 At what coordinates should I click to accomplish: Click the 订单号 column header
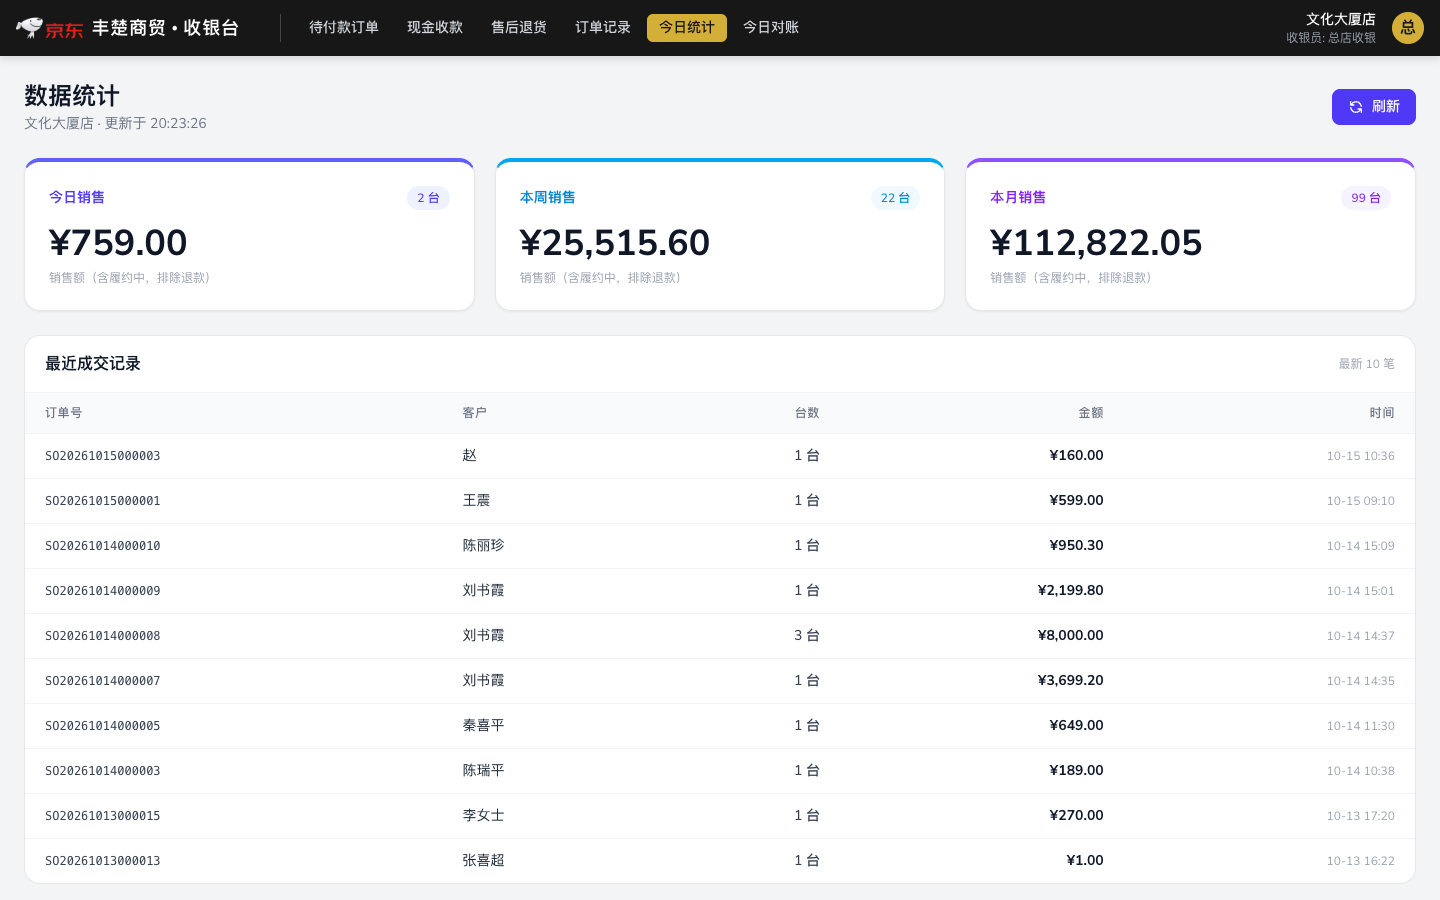click(x=64, y=413)
